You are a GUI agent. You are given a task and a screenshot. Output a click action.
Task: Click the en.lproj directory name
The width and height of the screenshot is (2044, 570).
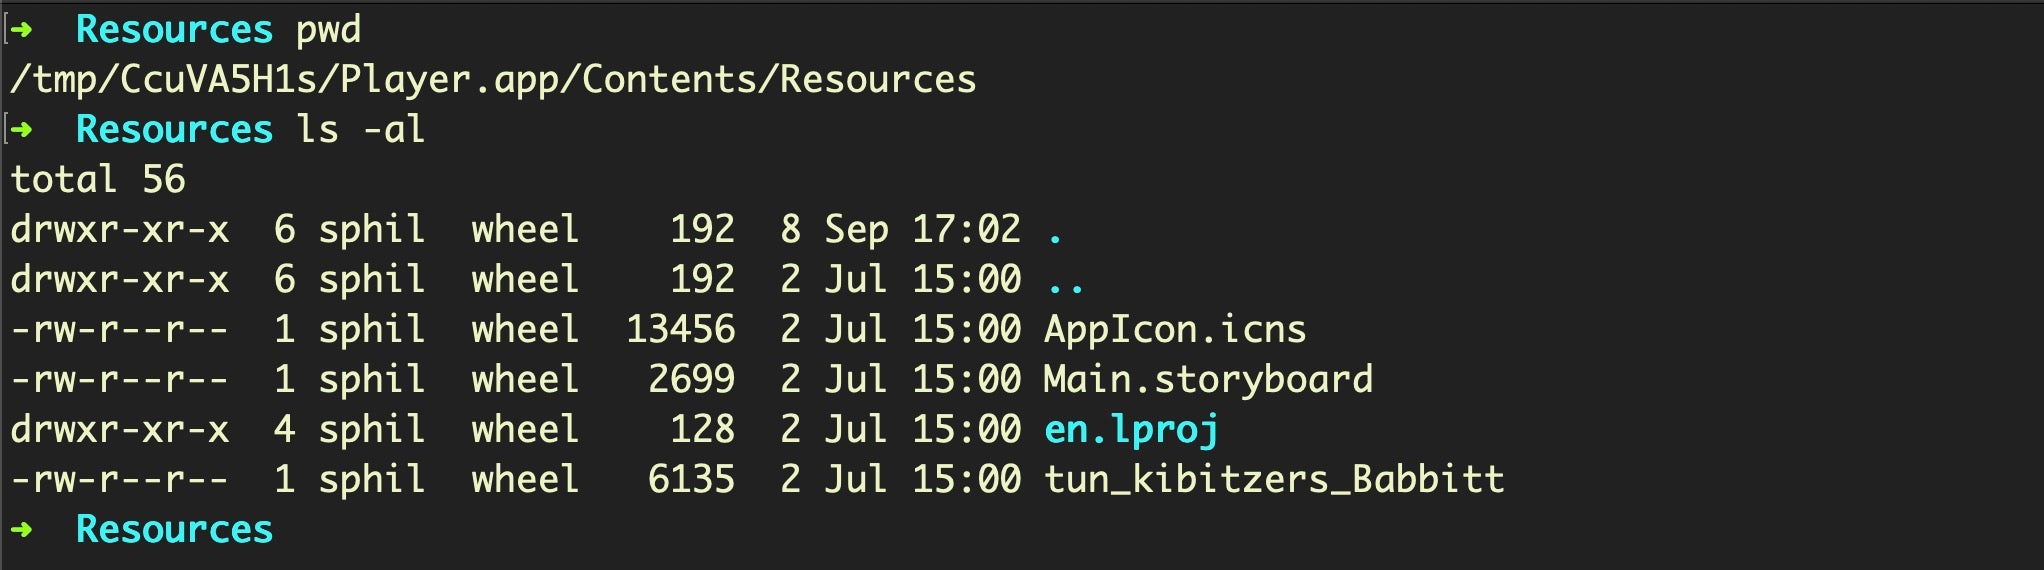point(1131,430)
